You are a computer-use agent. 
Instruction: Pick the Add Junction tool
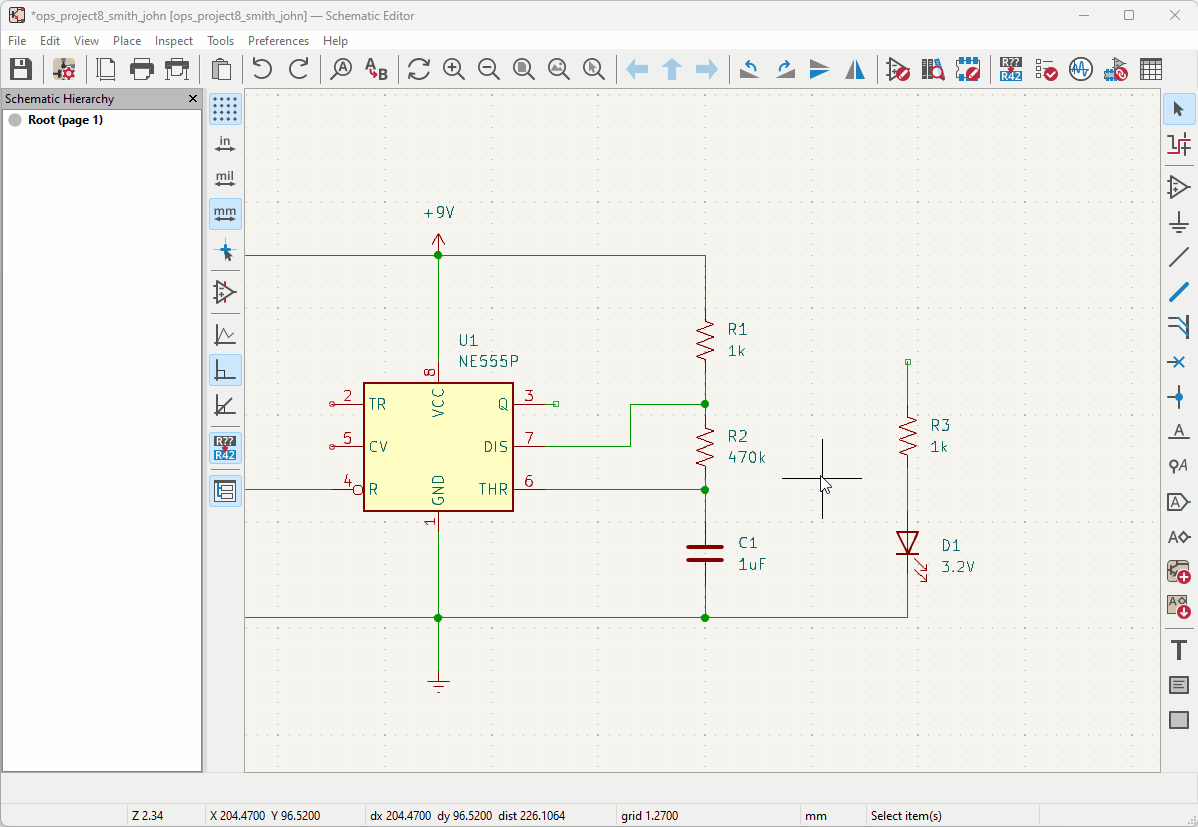tap(1179, 397)
